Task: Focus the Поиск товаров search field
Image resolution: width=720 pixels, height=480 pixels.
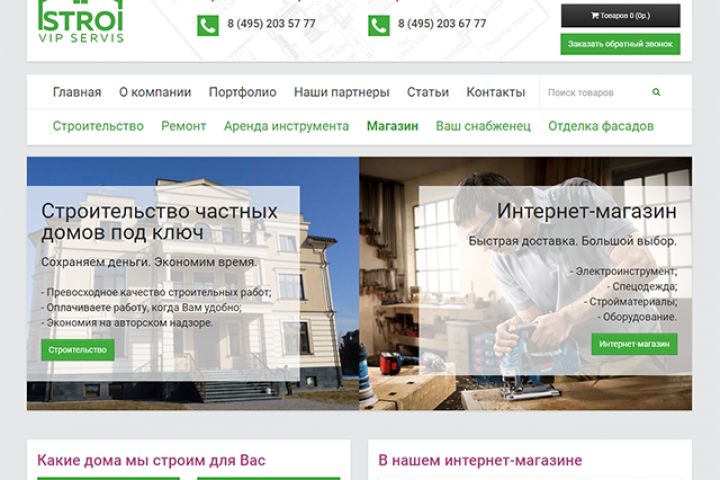Action: (x=597, y=92)
